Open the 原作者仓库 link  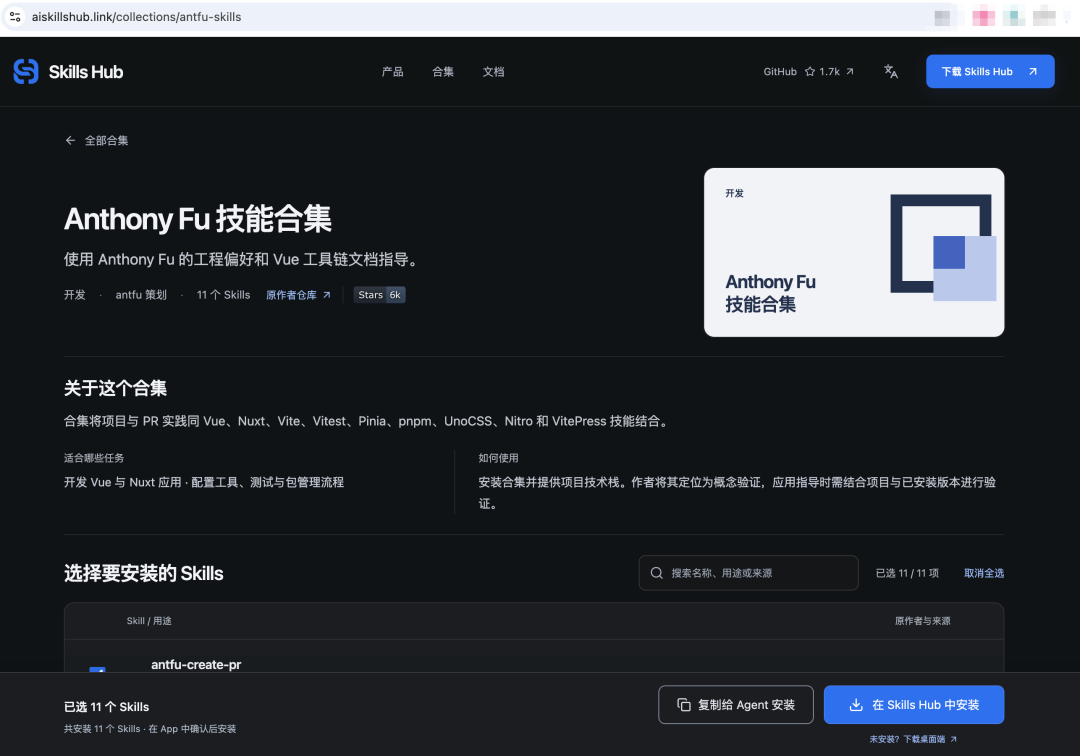click(x=298, y=295)
